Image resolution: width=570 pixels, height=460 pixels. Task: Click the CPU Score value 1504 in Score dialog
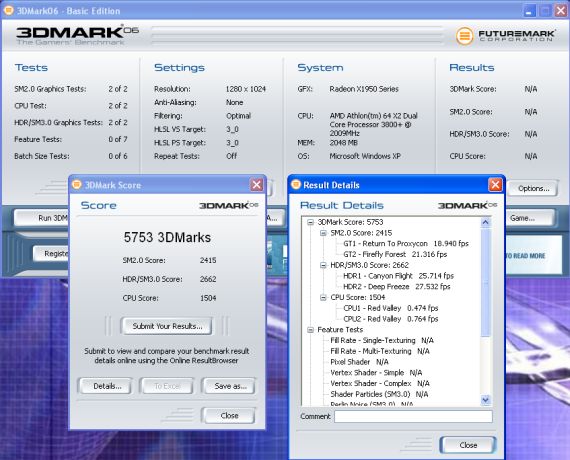(208, 298)
